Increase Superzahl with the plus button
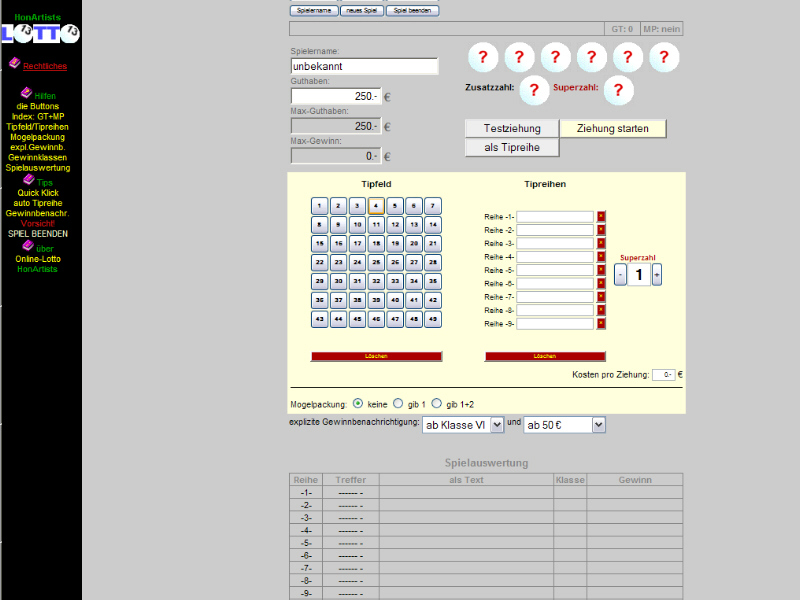 657,275
